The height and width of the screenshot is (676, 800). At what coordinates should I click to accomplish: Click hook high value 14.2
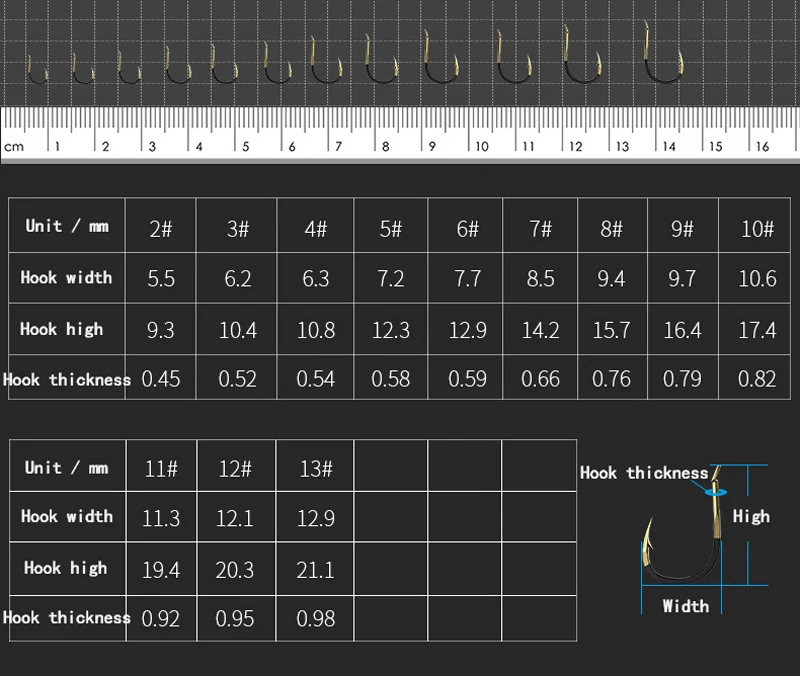[x=540, y=330]
